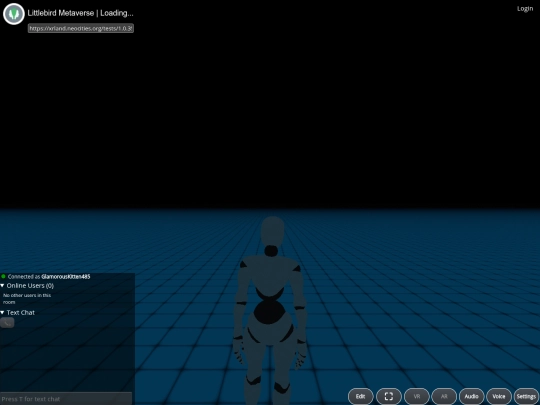Click the green connection status dot

pos(3,276)
